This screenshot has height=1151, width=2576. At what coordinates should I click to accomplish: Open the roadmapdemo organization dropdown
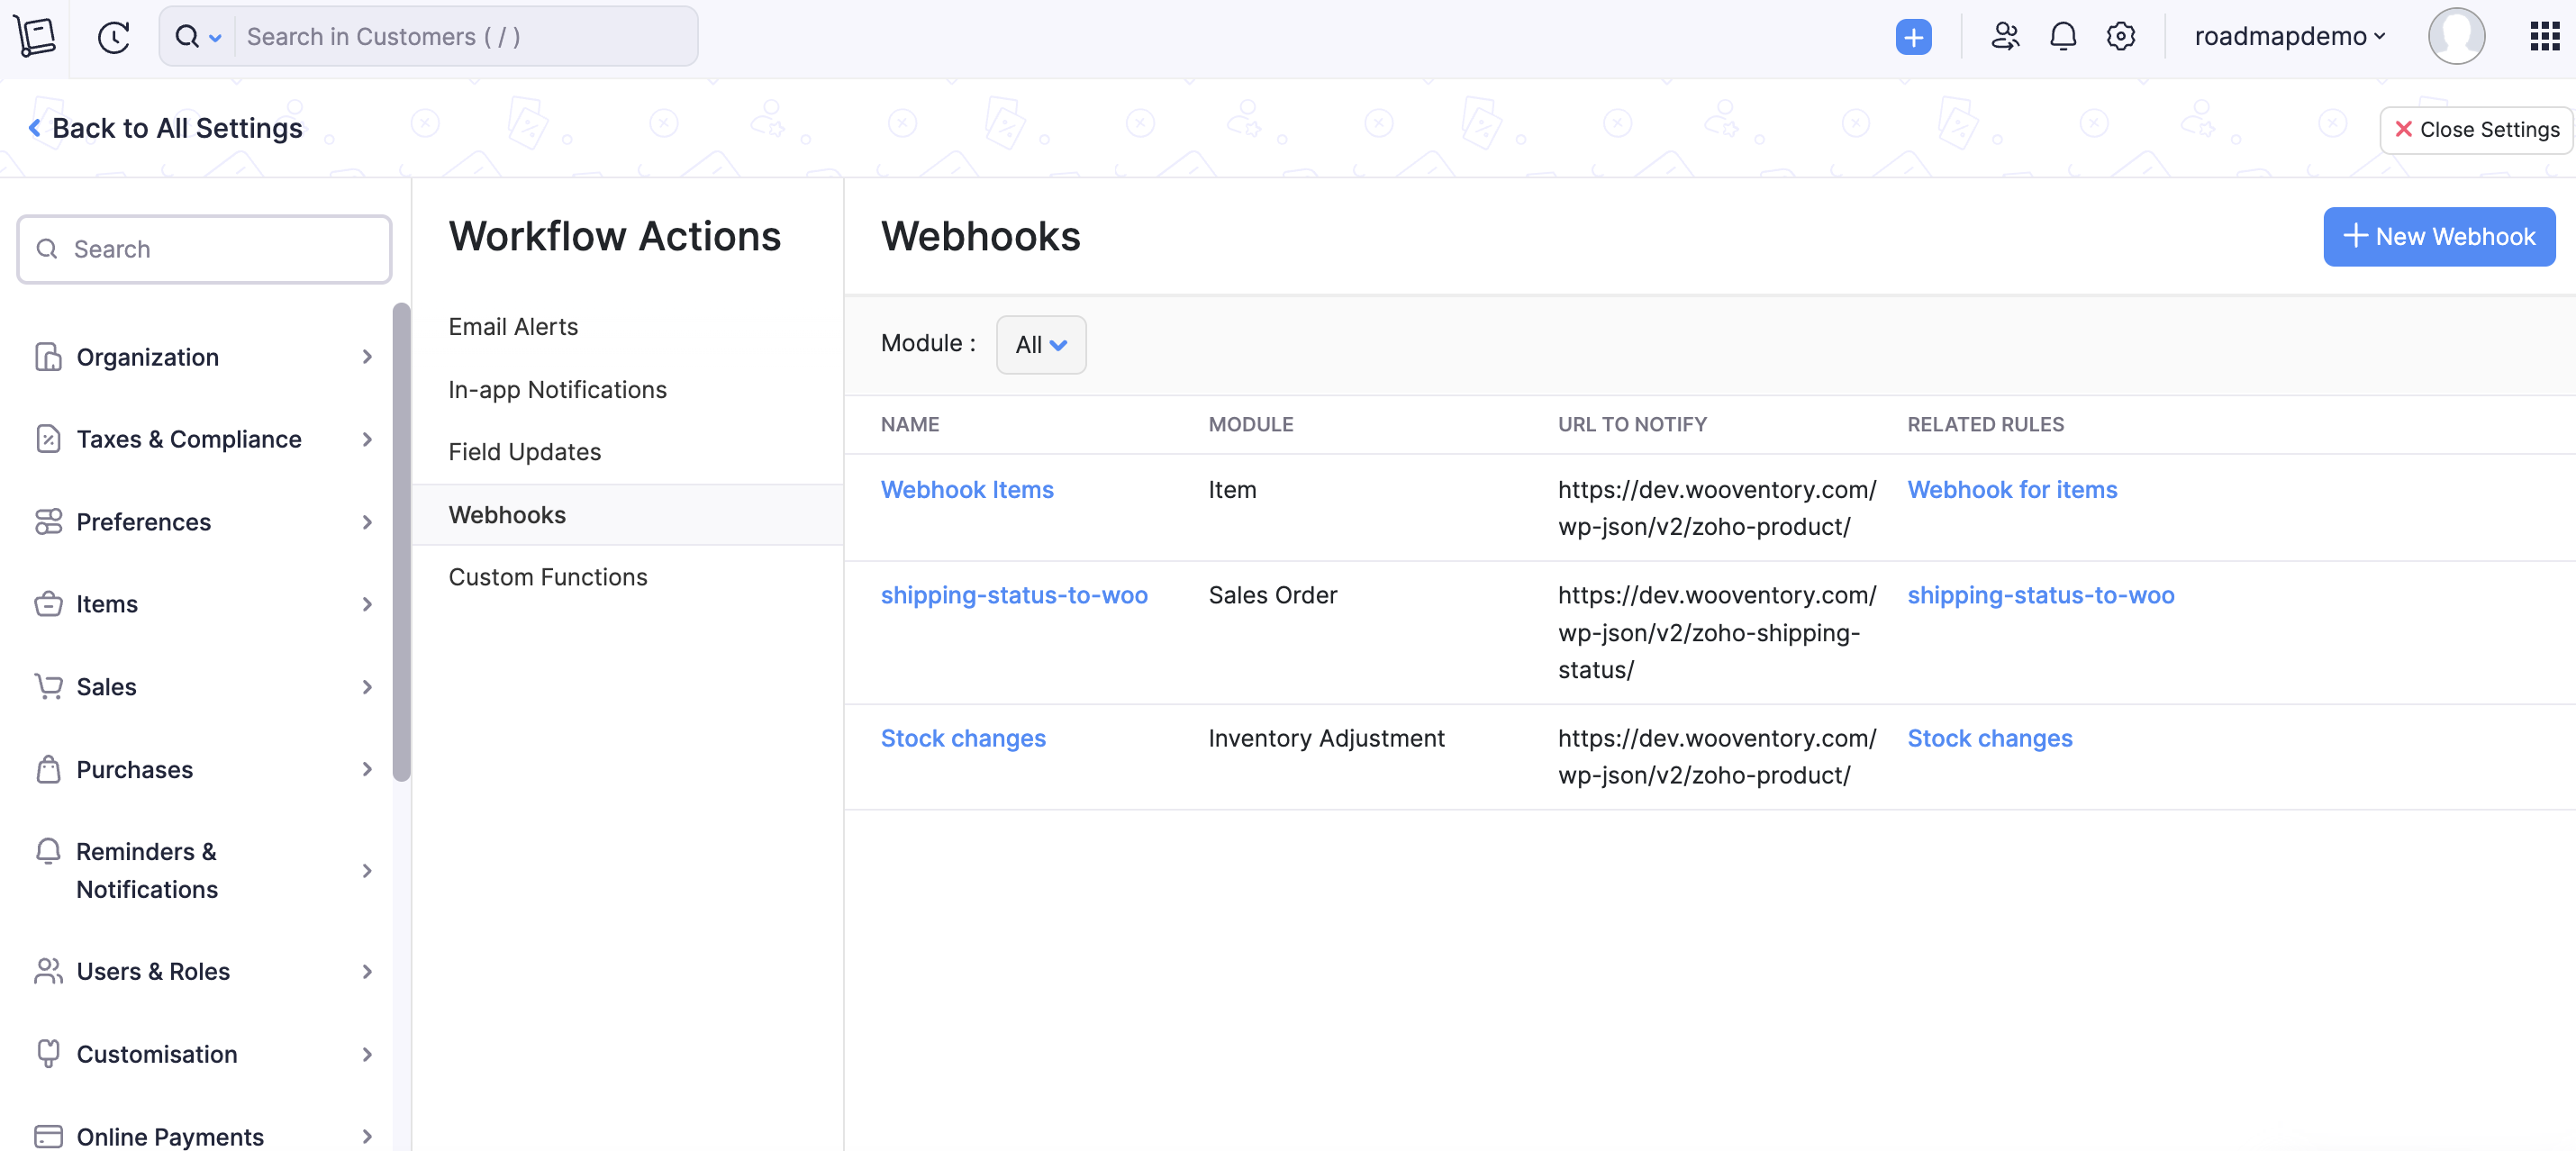2289,37
